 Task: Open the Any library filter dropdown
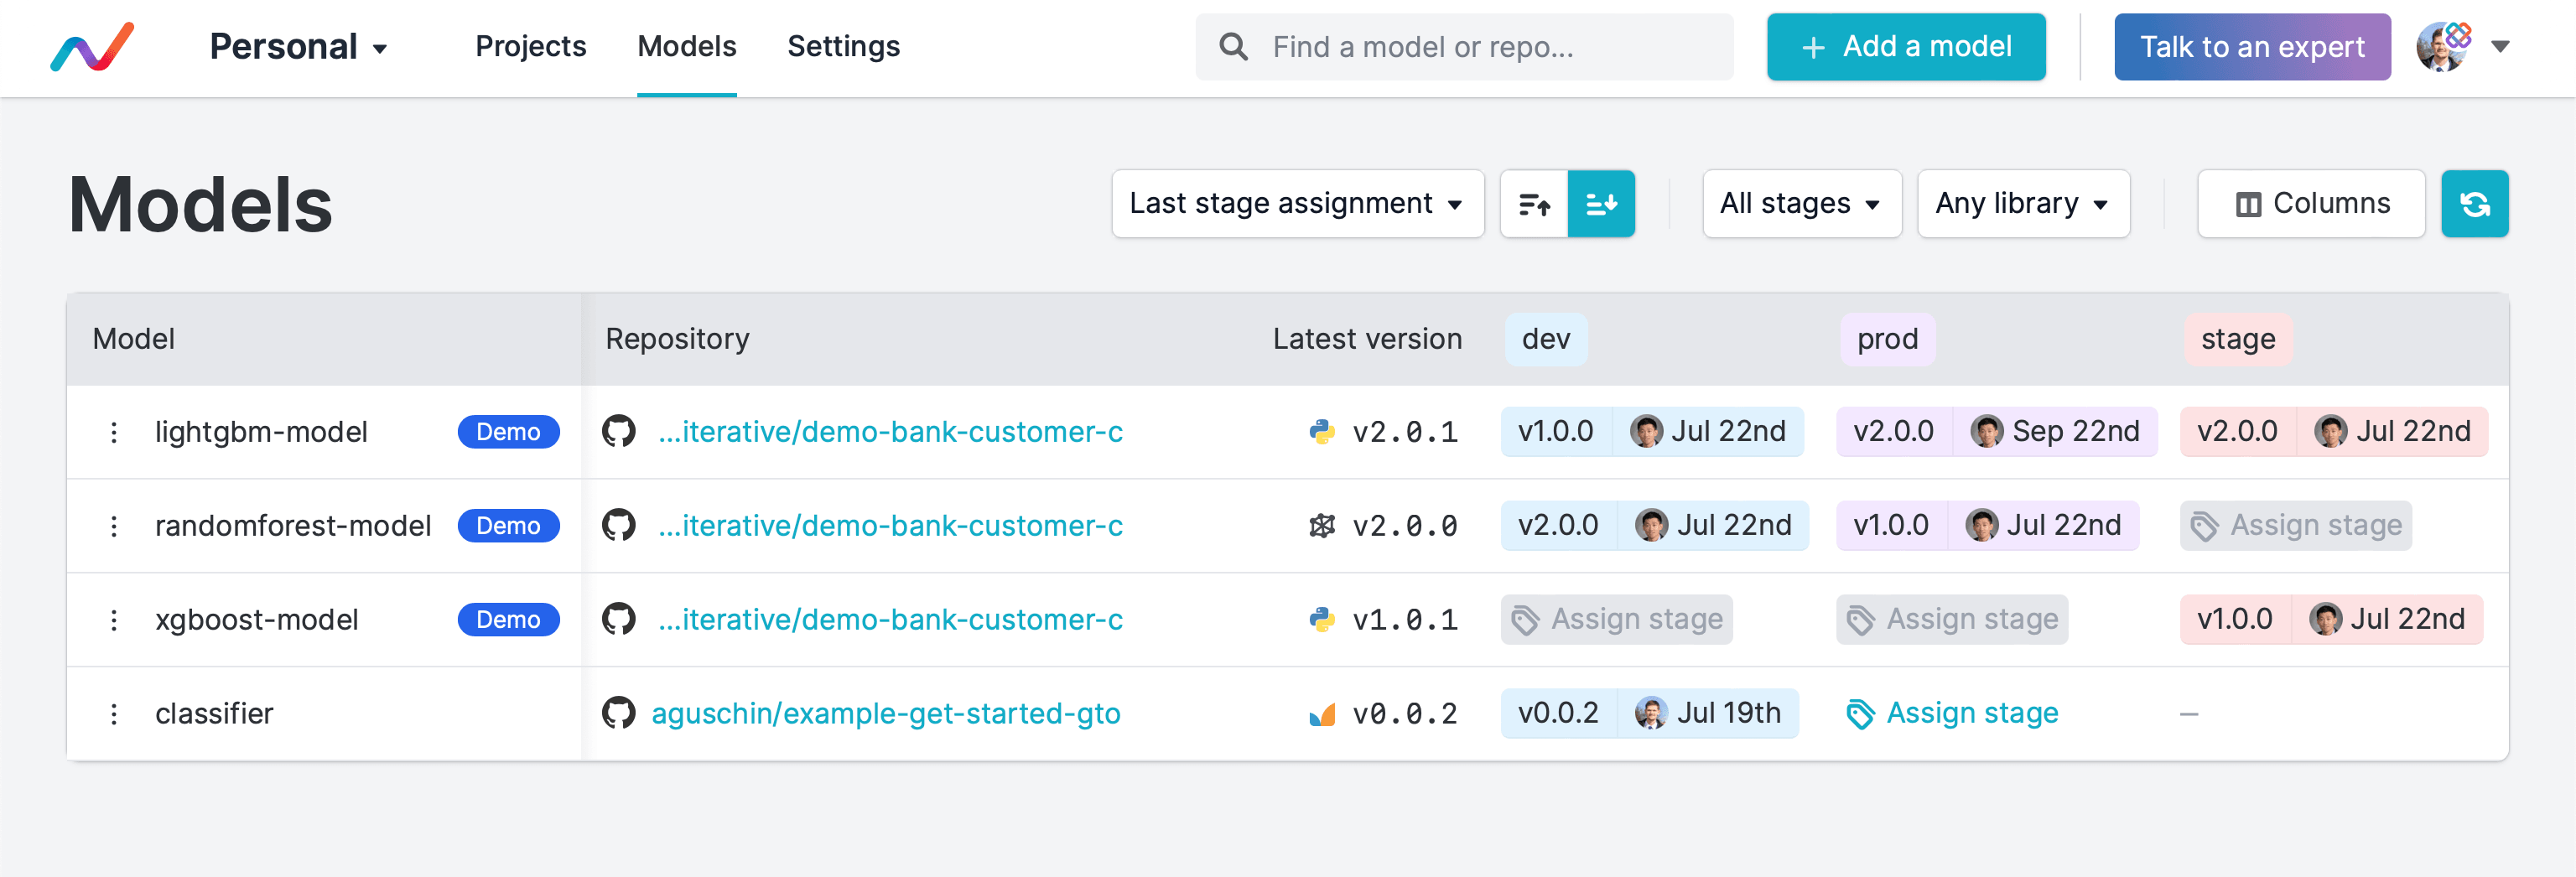tap(2022, 204)
